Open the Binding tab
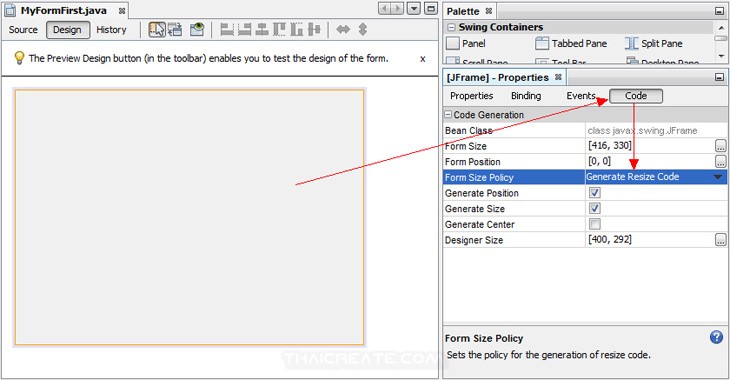The width and height of the screenshot is (730, 380). [x=526, y=96]
